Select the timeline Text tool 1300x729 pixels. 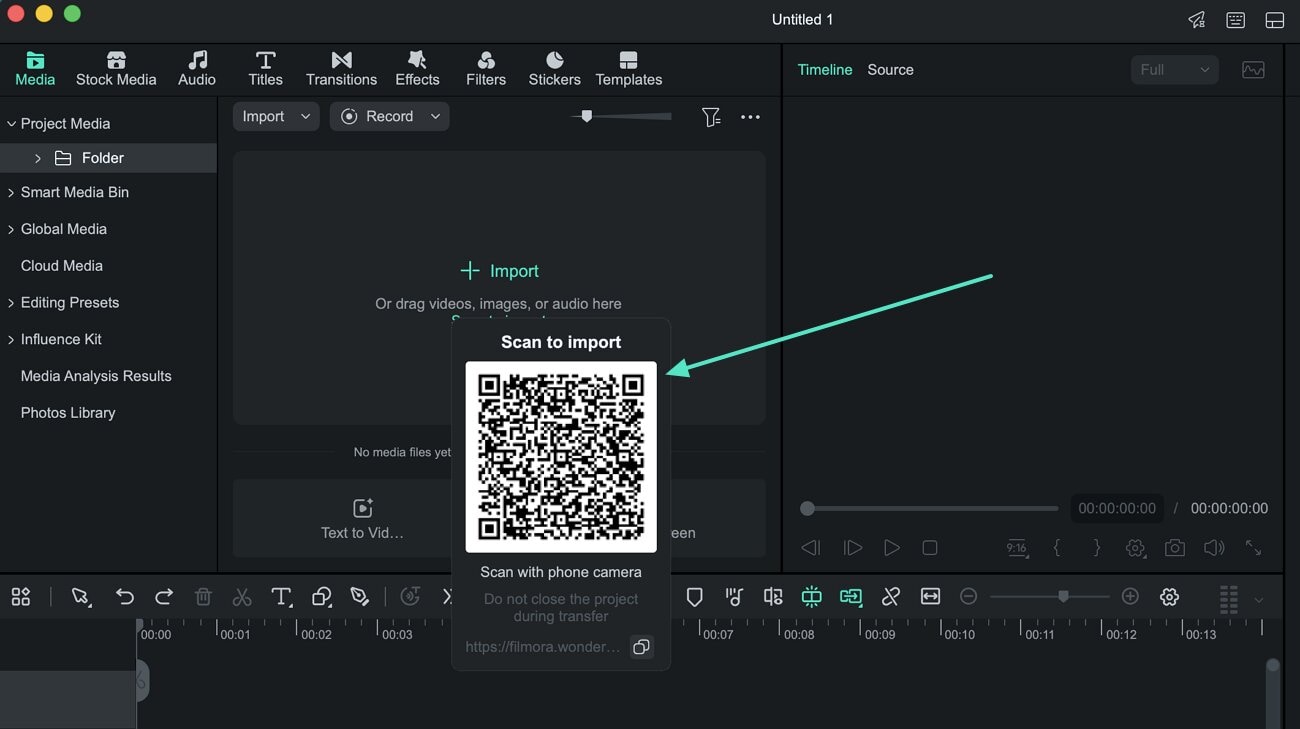click(282, 597)
